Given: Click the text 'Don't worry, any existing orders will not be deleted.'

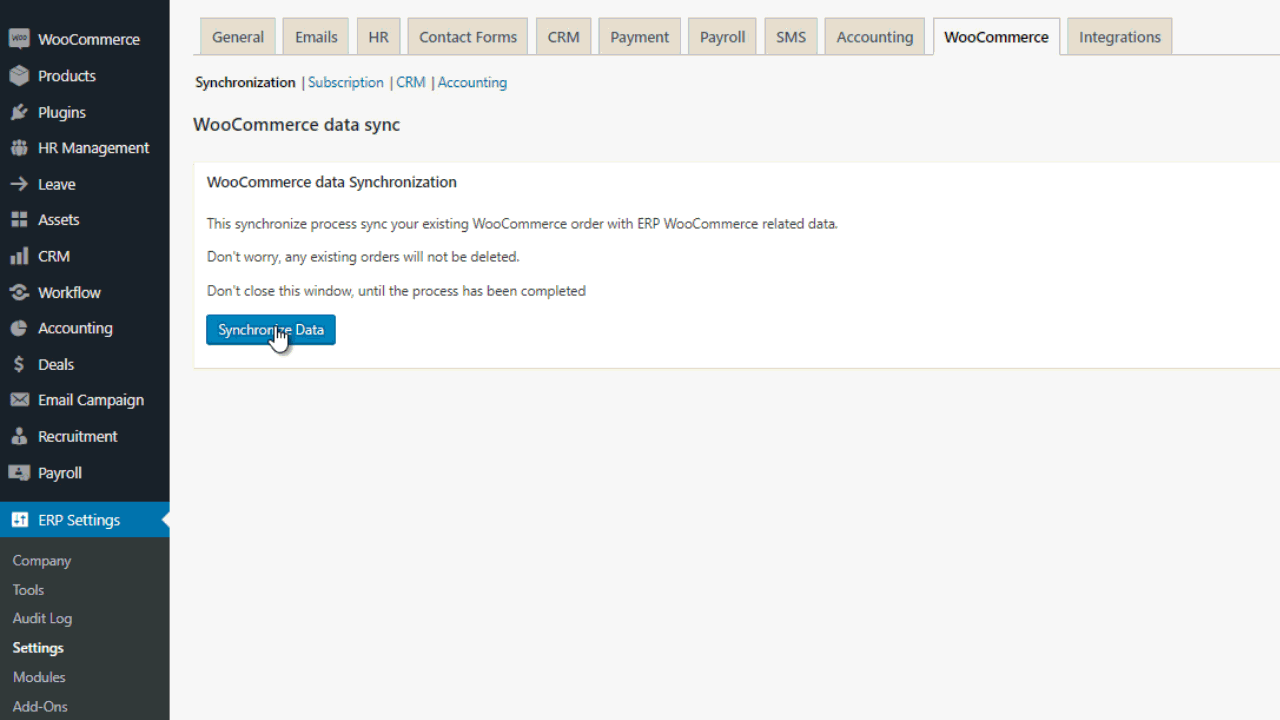Looking at the screenshot, I should coord(363,257).
